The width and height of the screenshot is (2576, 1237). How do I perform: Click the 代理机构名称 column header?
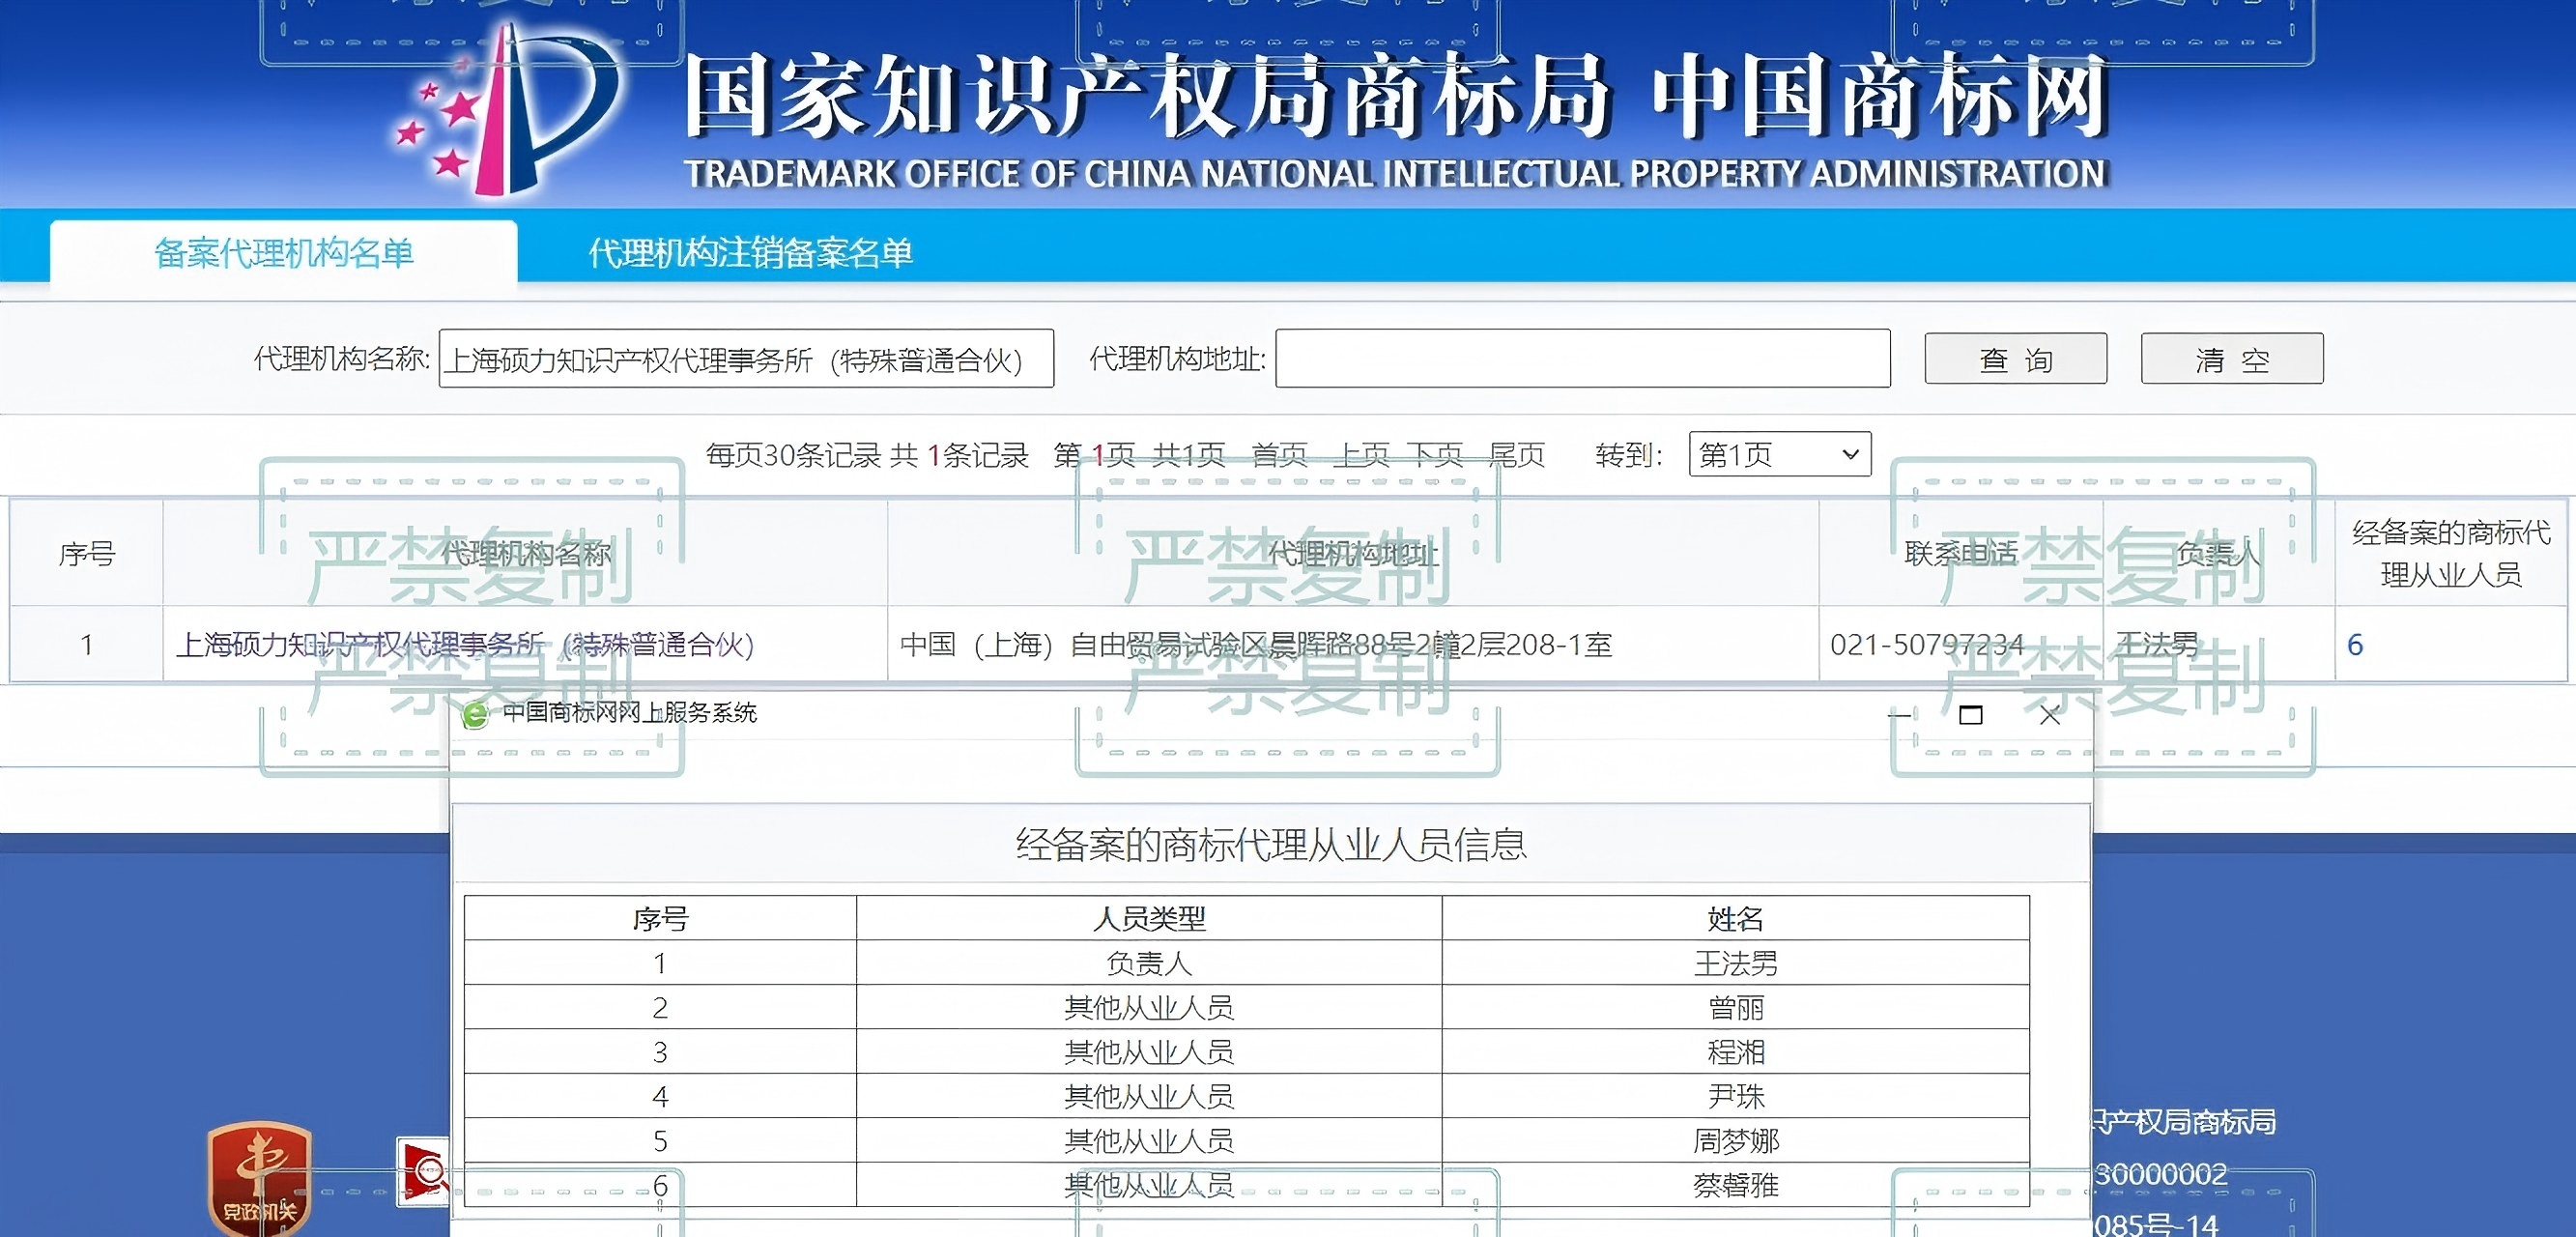(525, 553)
